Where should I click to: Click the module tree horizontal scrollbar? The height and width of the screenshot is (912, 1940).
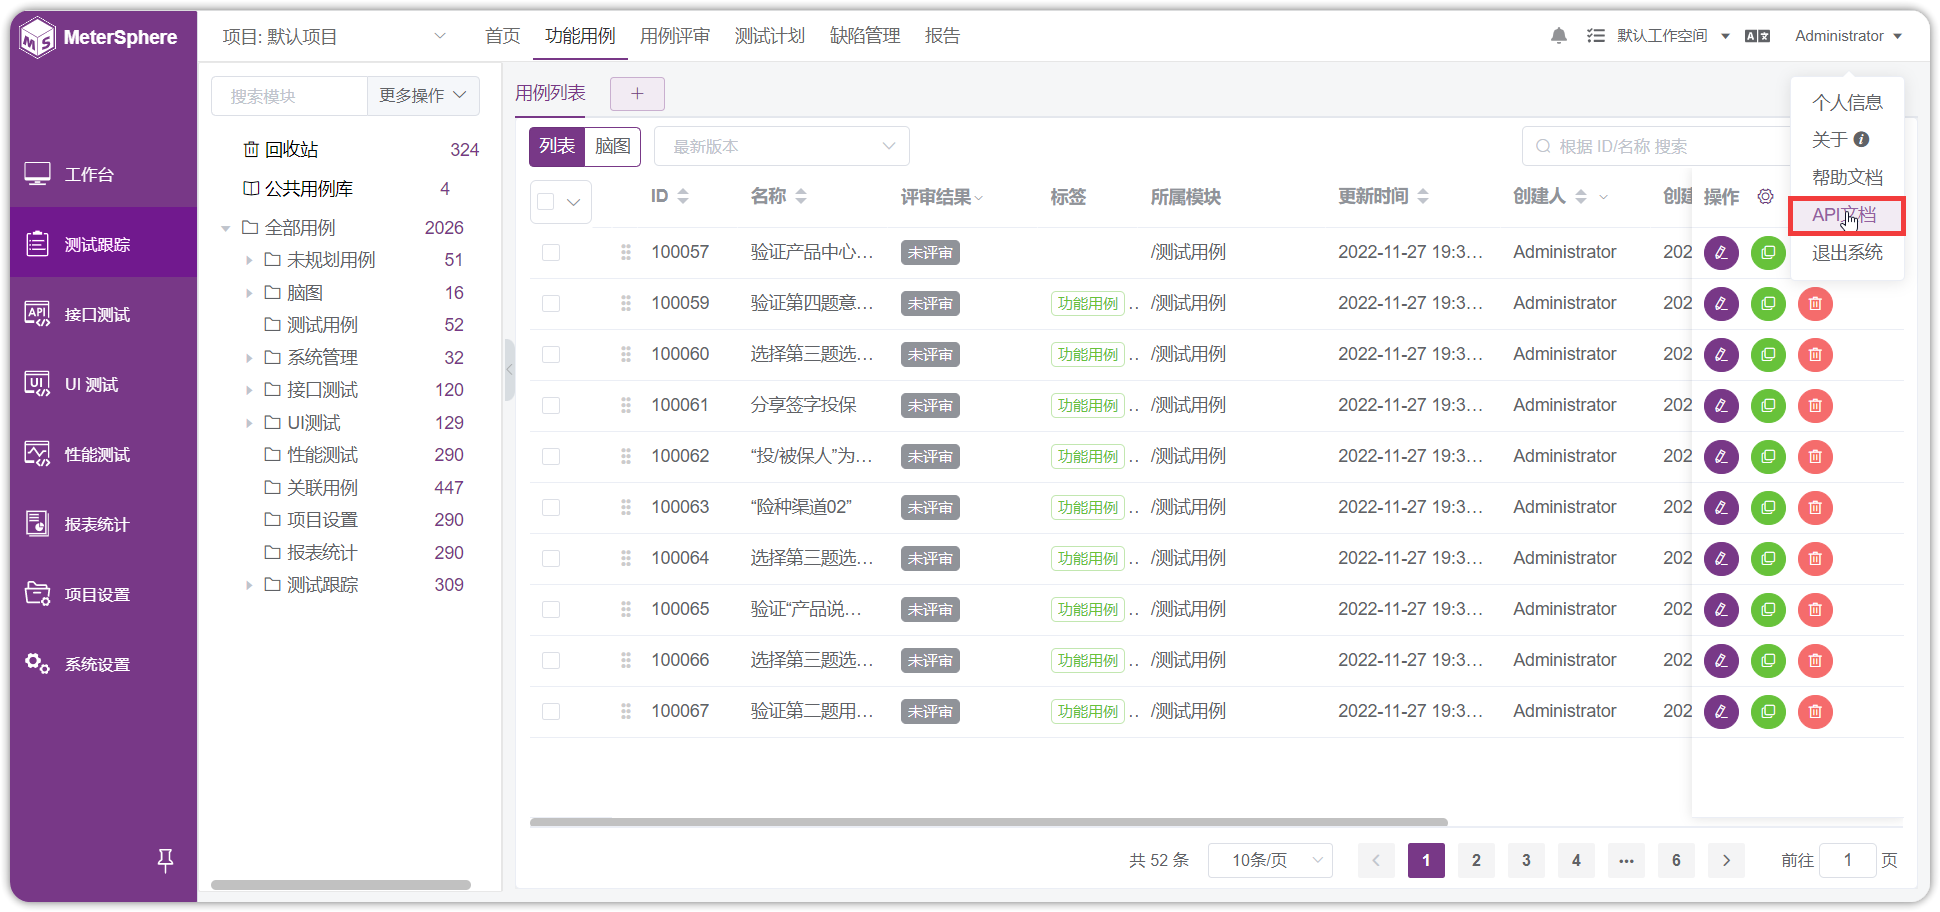(x=341, y=885)
